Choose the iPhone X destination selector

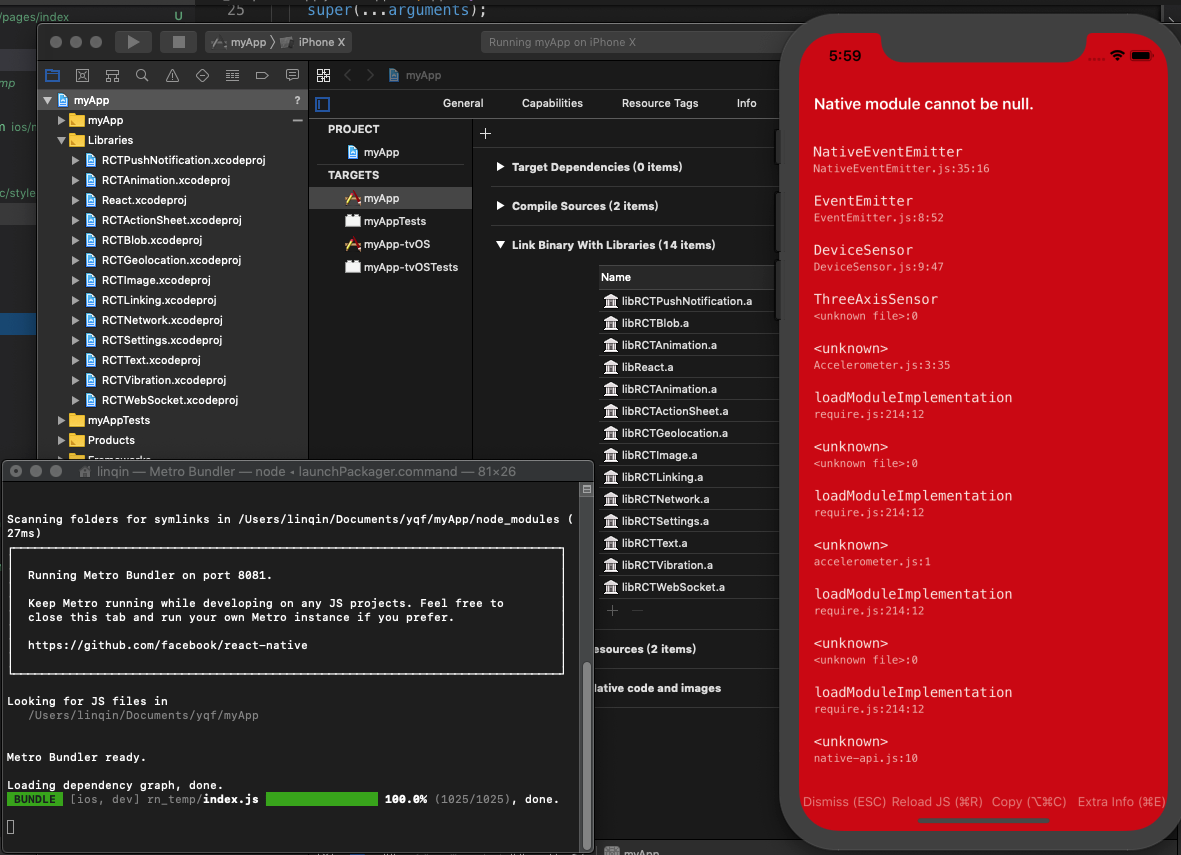pos(313,42)
